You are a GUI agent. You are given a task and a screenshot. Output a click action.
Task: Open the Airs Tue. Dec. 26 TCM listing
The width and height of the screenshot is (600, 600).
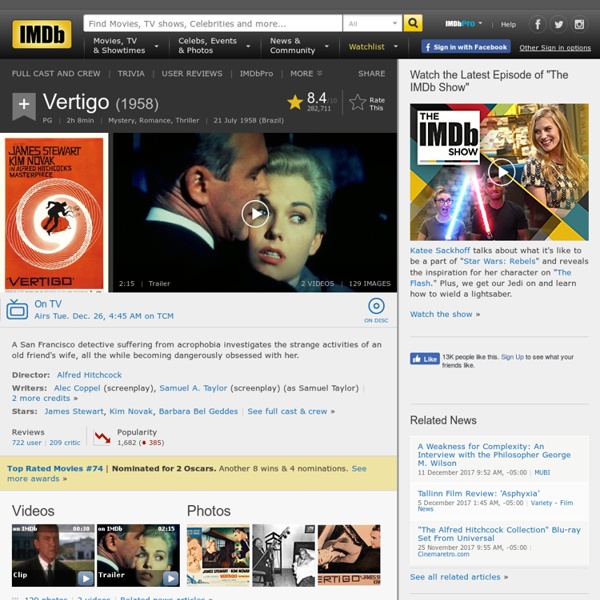click(104, 316)
